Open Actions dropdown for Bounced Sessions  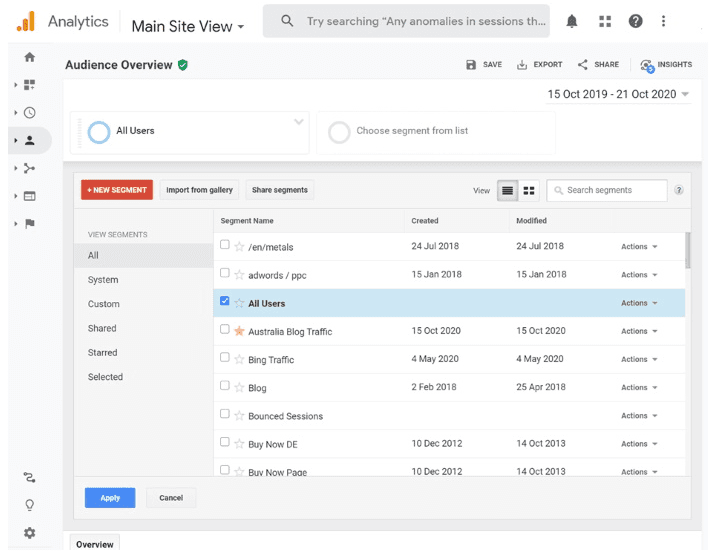point(639,416)
